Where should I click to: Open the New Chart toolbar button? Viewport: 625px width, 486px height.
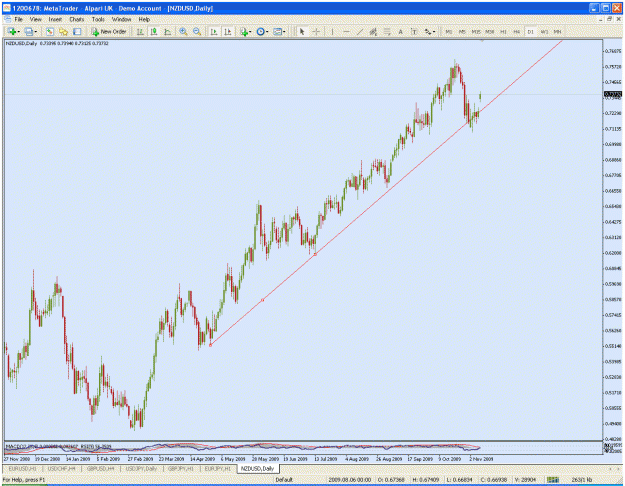coord(12,31)
